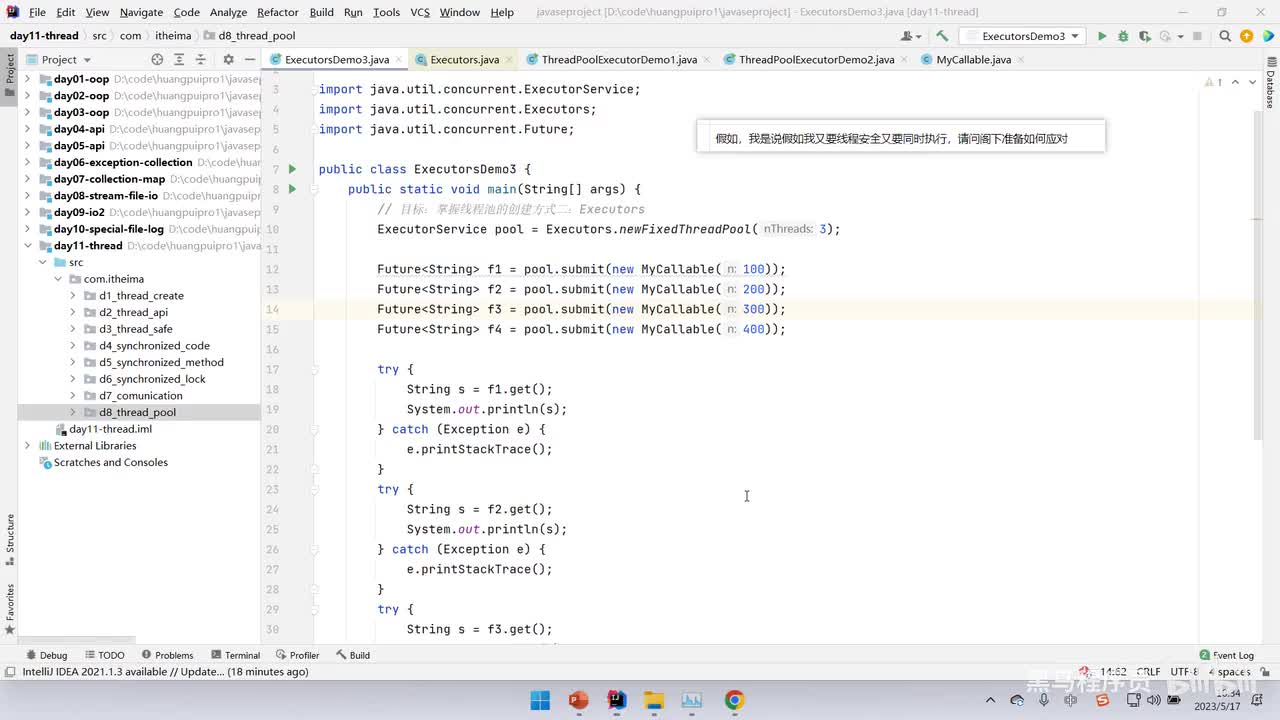Viewport: 1280px width, 720px height.
Task: Open the Navigate menu
Action: pyautogui.click(x=141, y=12)
